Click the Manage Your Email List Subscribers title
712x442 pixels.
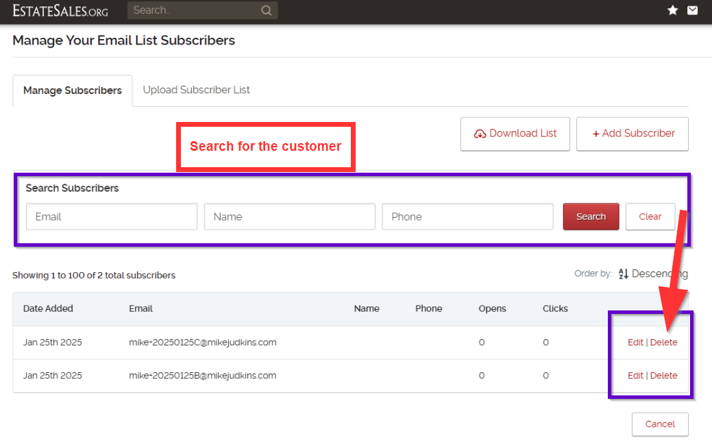(124, 40)
